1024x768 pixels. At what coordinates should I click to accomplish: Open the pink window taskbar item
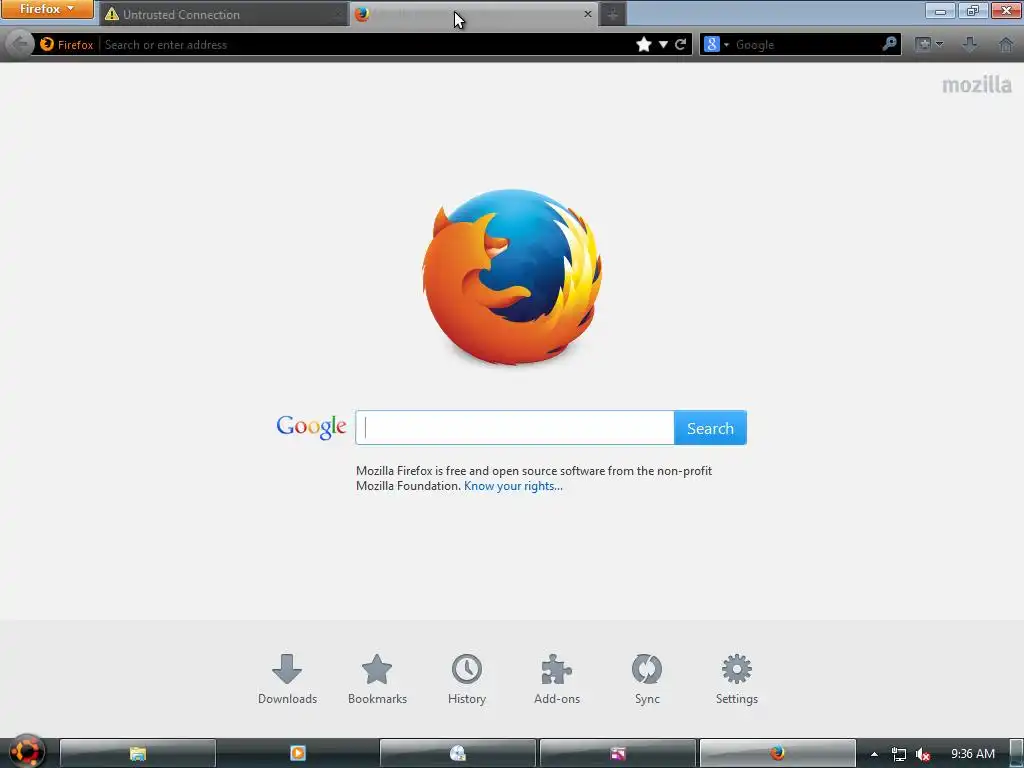(x=618, y=754)
